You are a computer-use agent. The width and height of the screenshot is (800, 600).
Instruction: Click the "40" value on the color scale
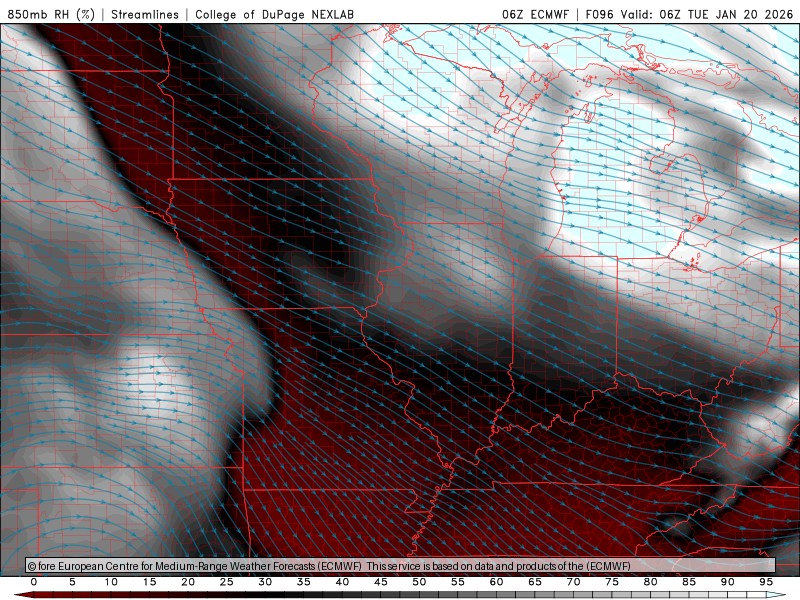coord(342,582)
